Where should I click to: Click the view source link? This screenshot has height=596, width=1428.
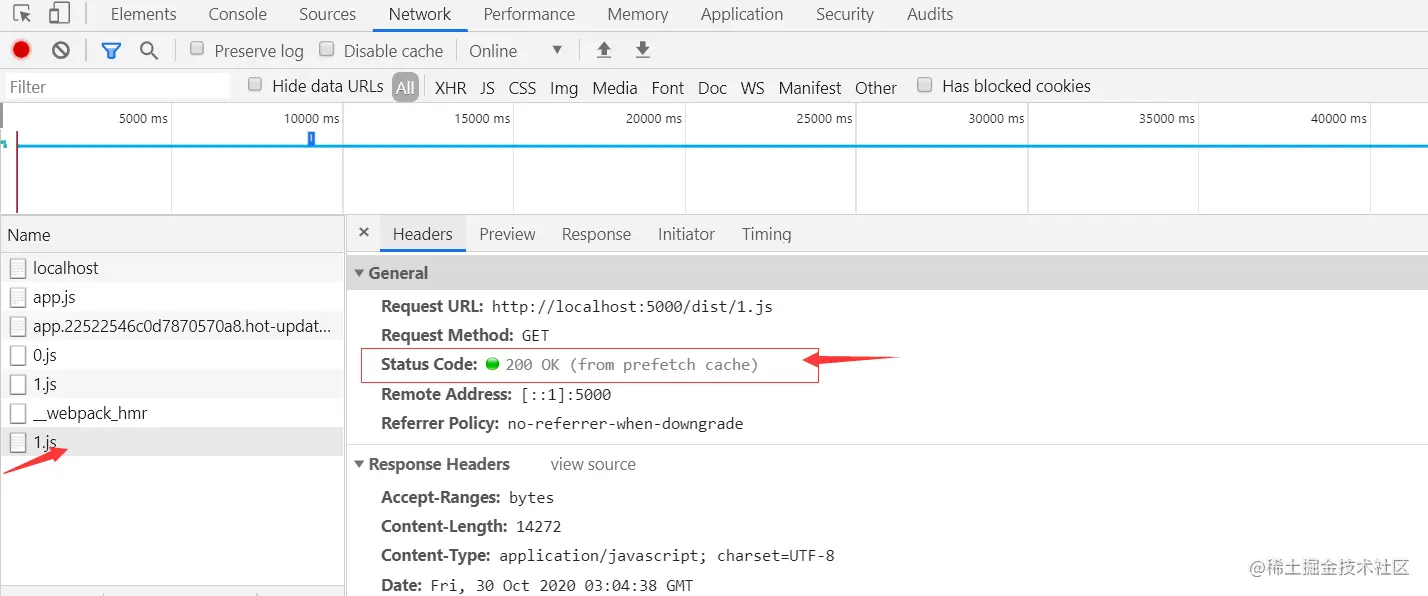click(593, 464)
